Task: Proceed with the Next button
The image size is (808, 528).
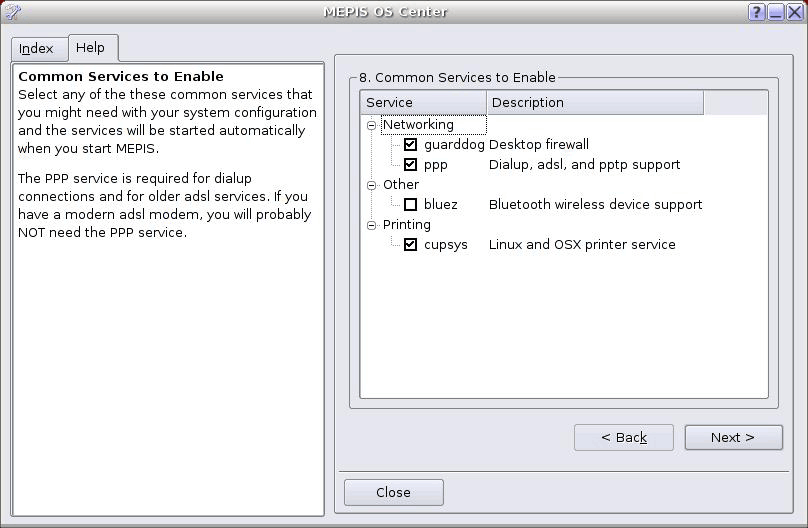Action: click(733, 437)
